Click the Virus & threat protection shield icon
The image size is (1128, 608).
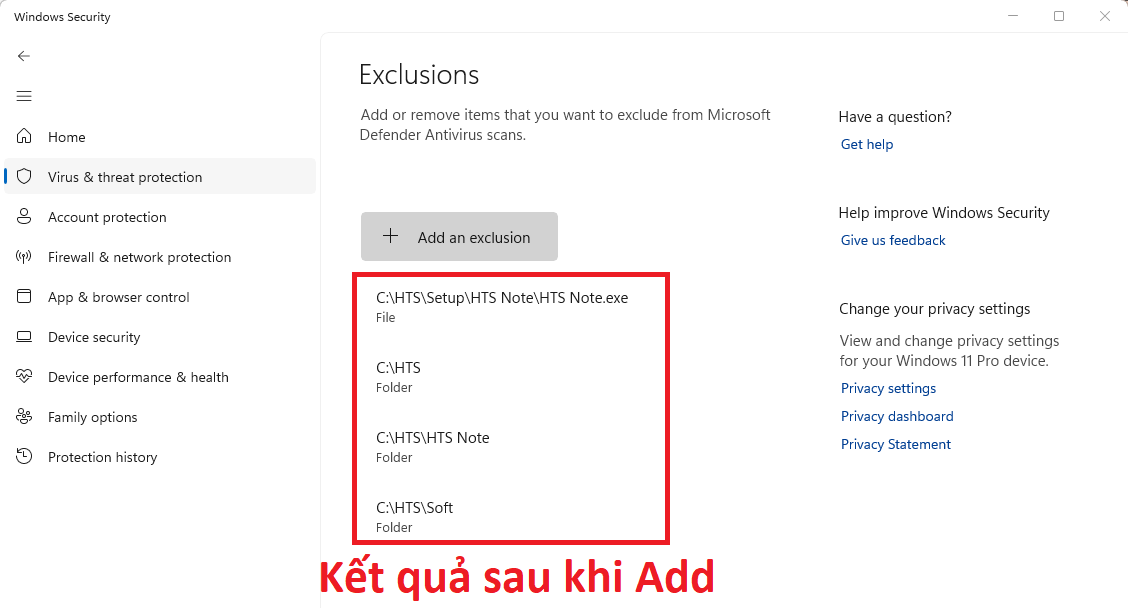tap(24, 176)
